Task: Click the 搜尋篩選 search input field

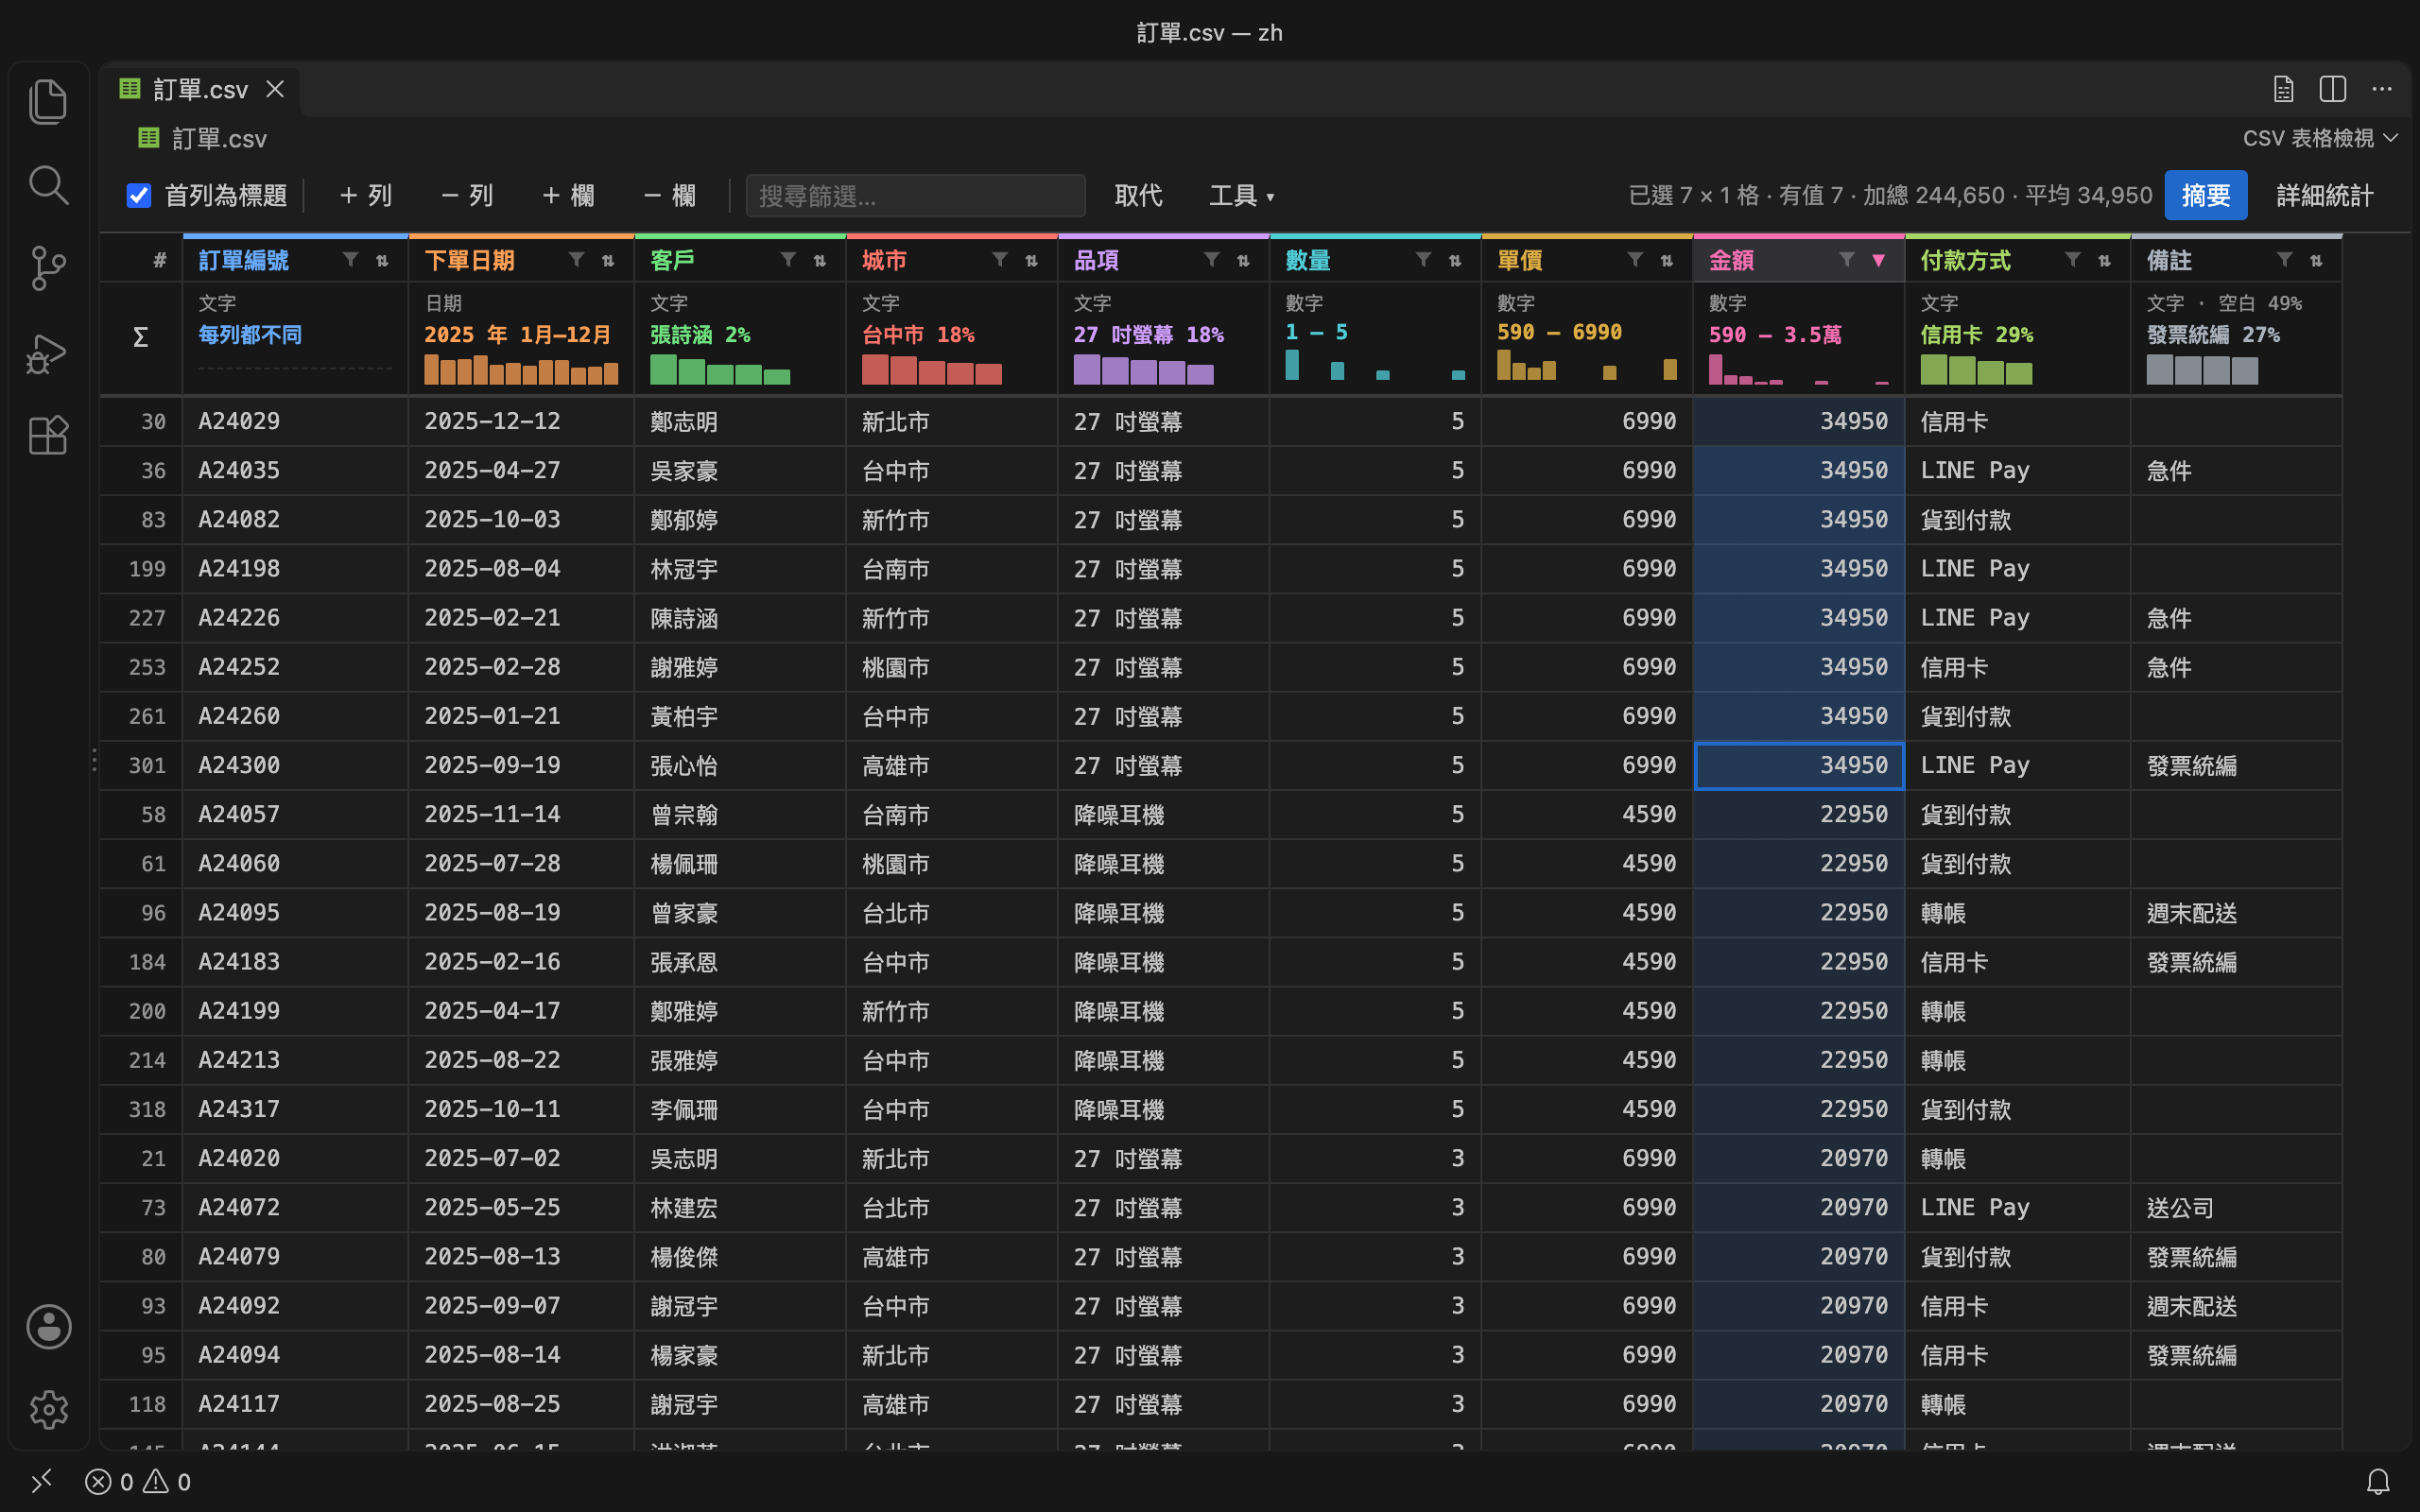Action: coord(915,195)
